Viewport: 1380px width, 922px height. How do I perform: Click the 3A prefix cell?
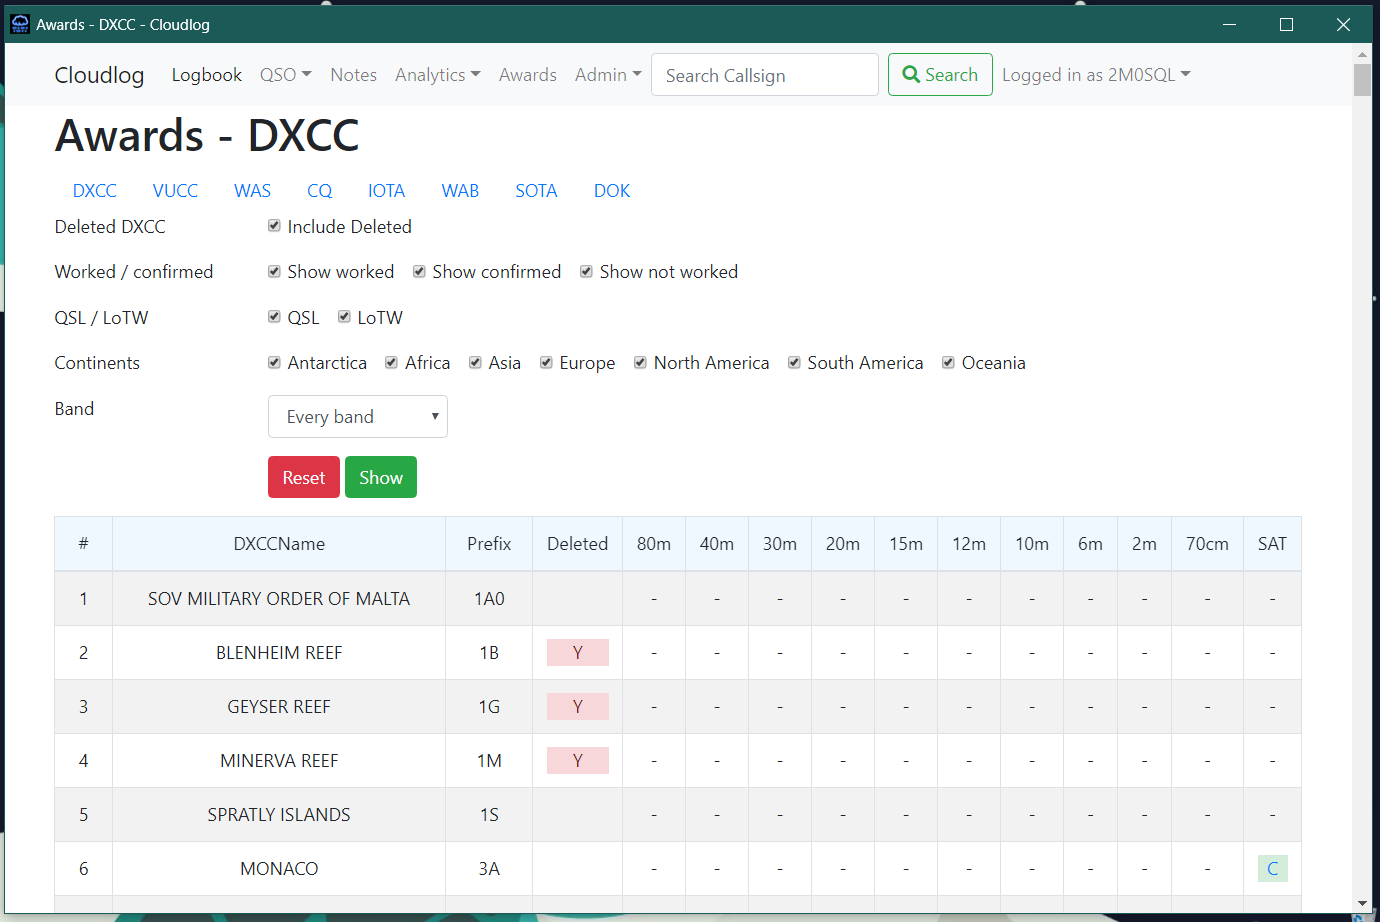pos(489,869)
